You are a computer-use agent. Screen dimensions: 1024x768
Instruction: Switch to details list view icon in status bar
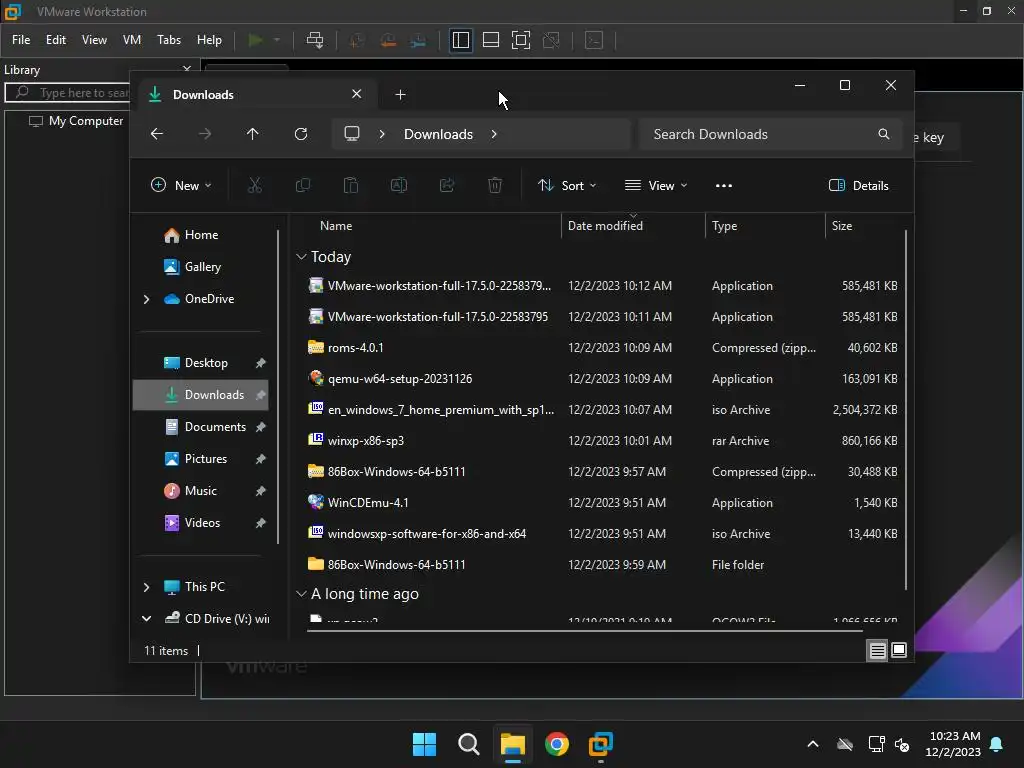pos(877,650)
